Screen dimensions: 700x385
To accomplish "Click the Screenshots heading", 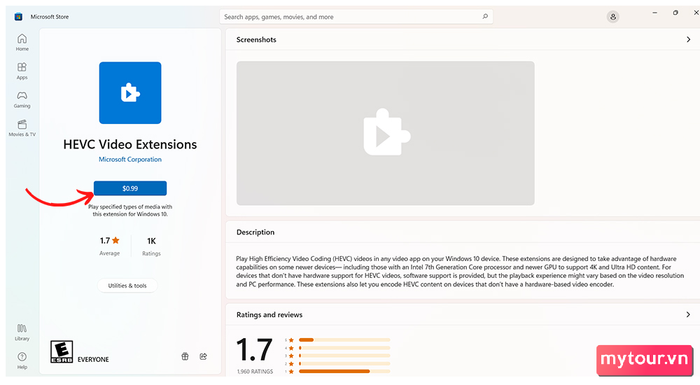I will click(256, 40).
